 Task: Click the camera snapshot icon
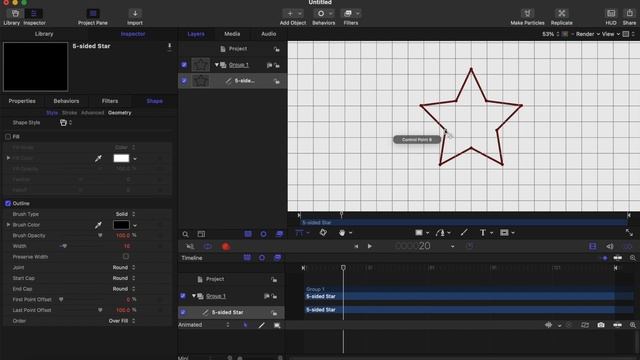click(x=601, y=325)
